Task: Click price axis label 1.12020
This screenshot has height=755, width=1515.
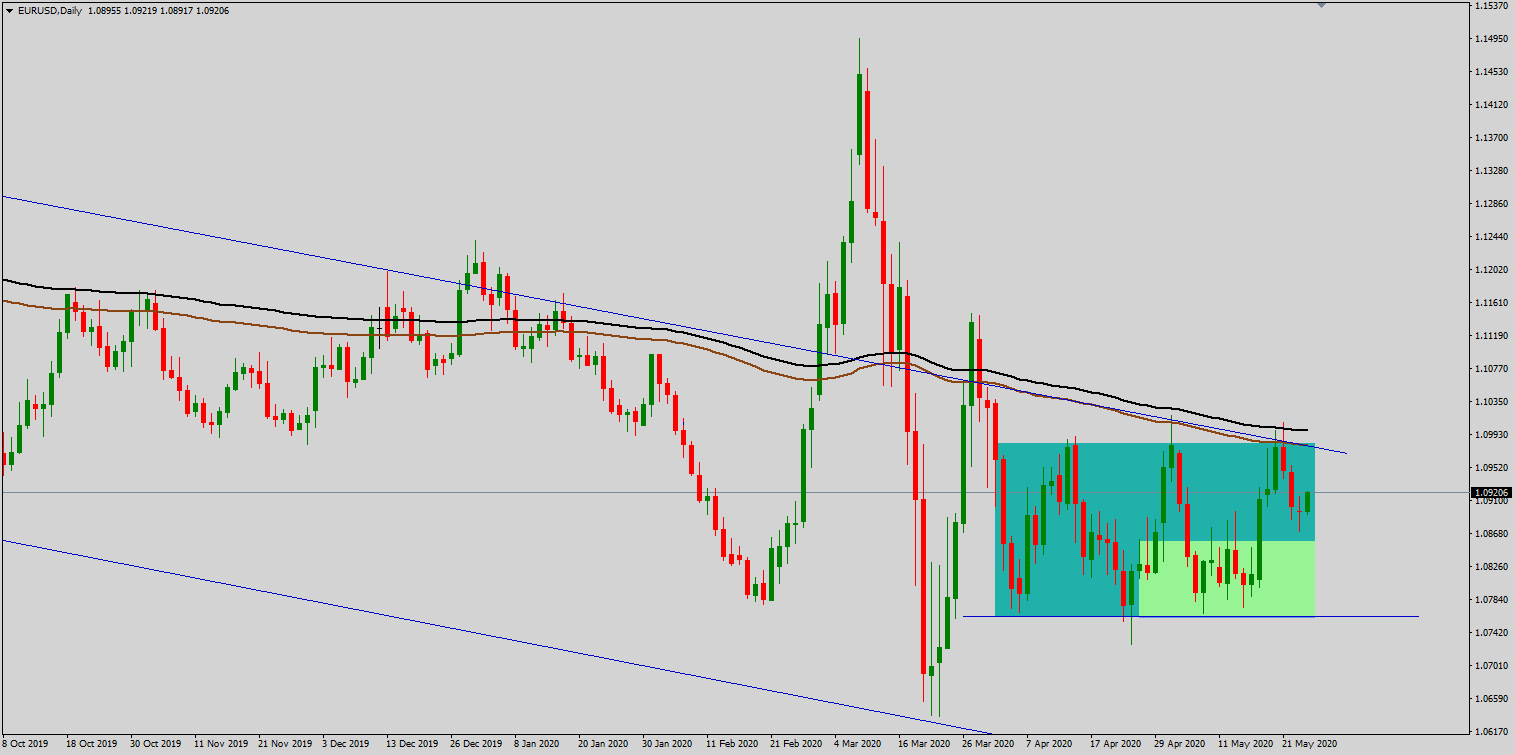Action: 1490,270
